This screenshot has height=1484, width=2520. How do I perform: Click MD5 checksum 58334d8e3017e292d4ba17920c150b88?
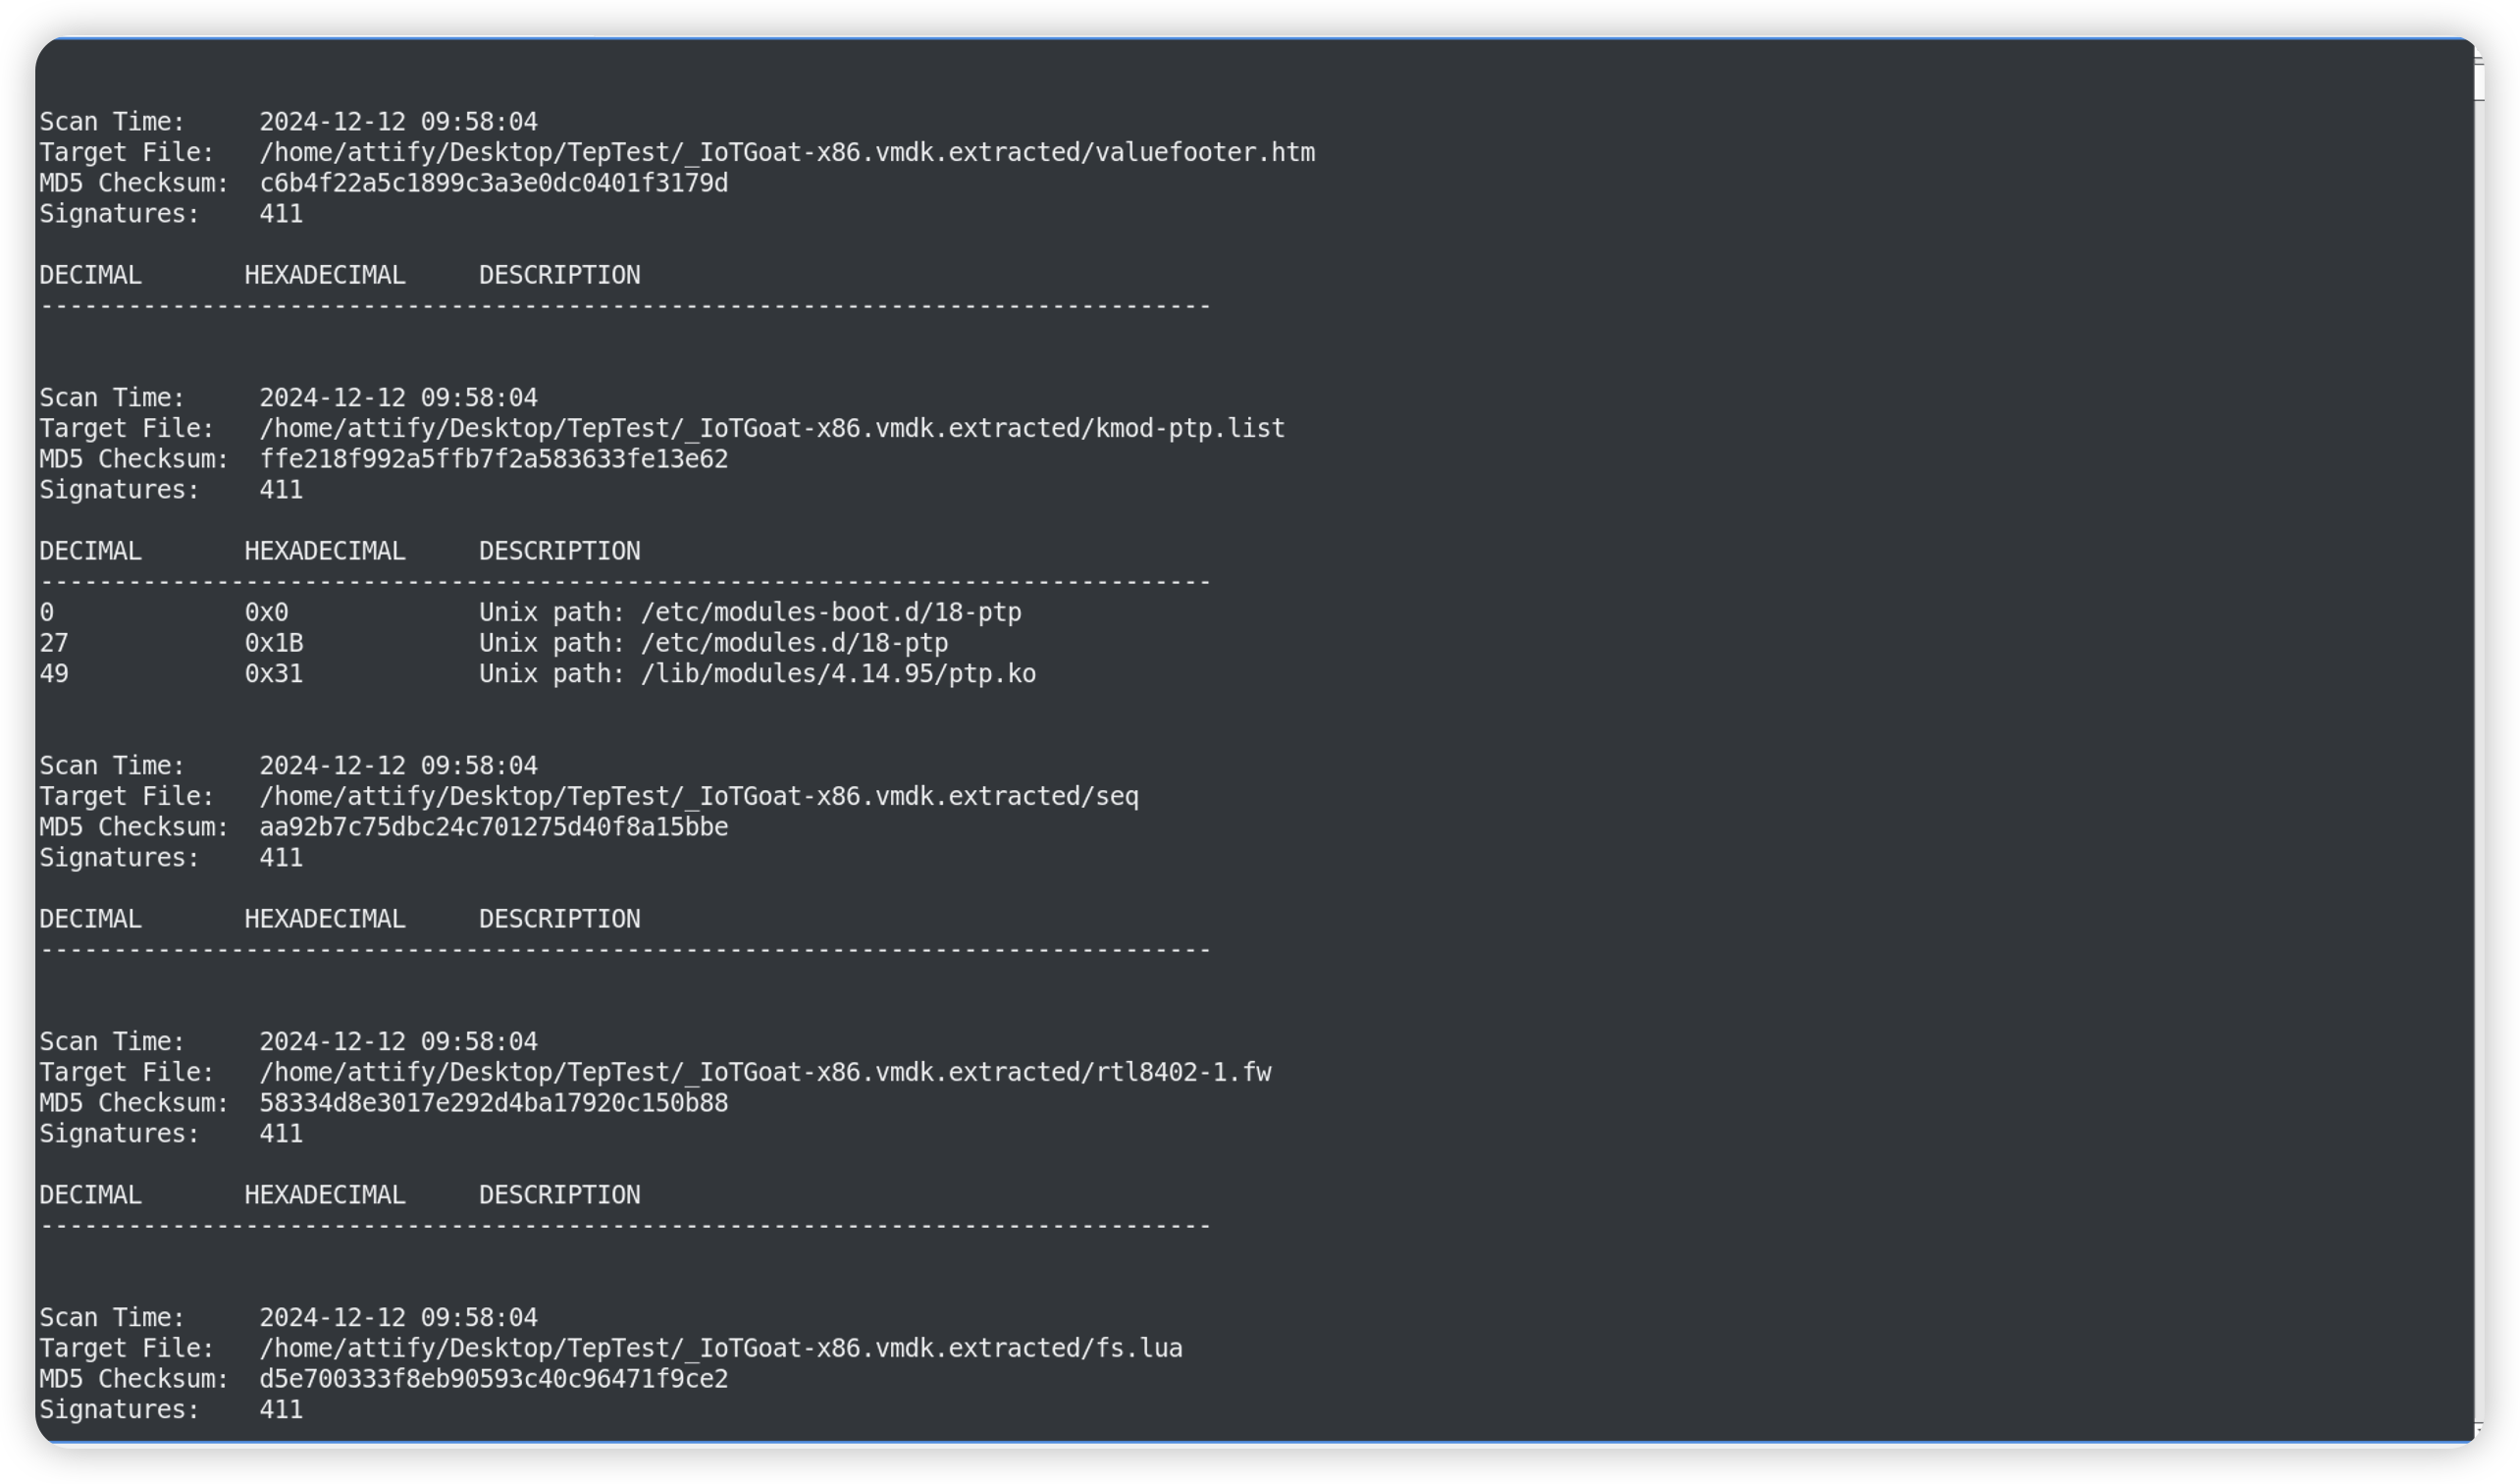tap(493, 1103)
